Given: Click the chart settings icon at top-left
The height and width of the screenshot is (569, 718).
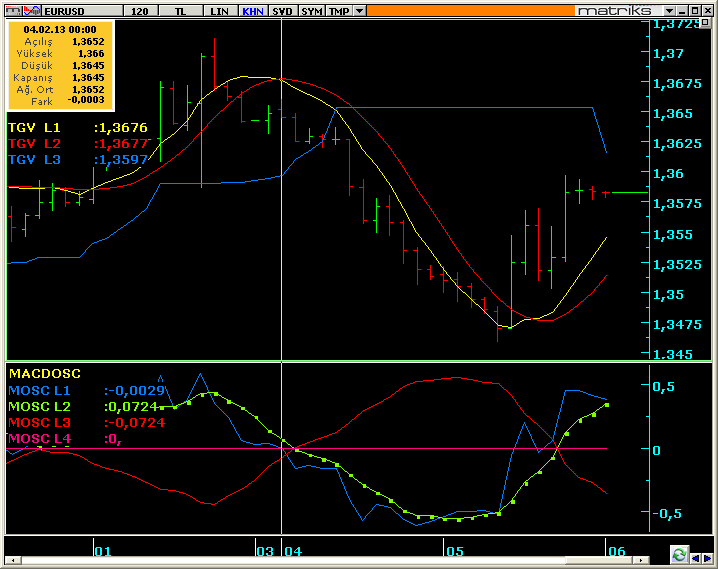Looking at the screenshot, I should click(x=13, y=11).
